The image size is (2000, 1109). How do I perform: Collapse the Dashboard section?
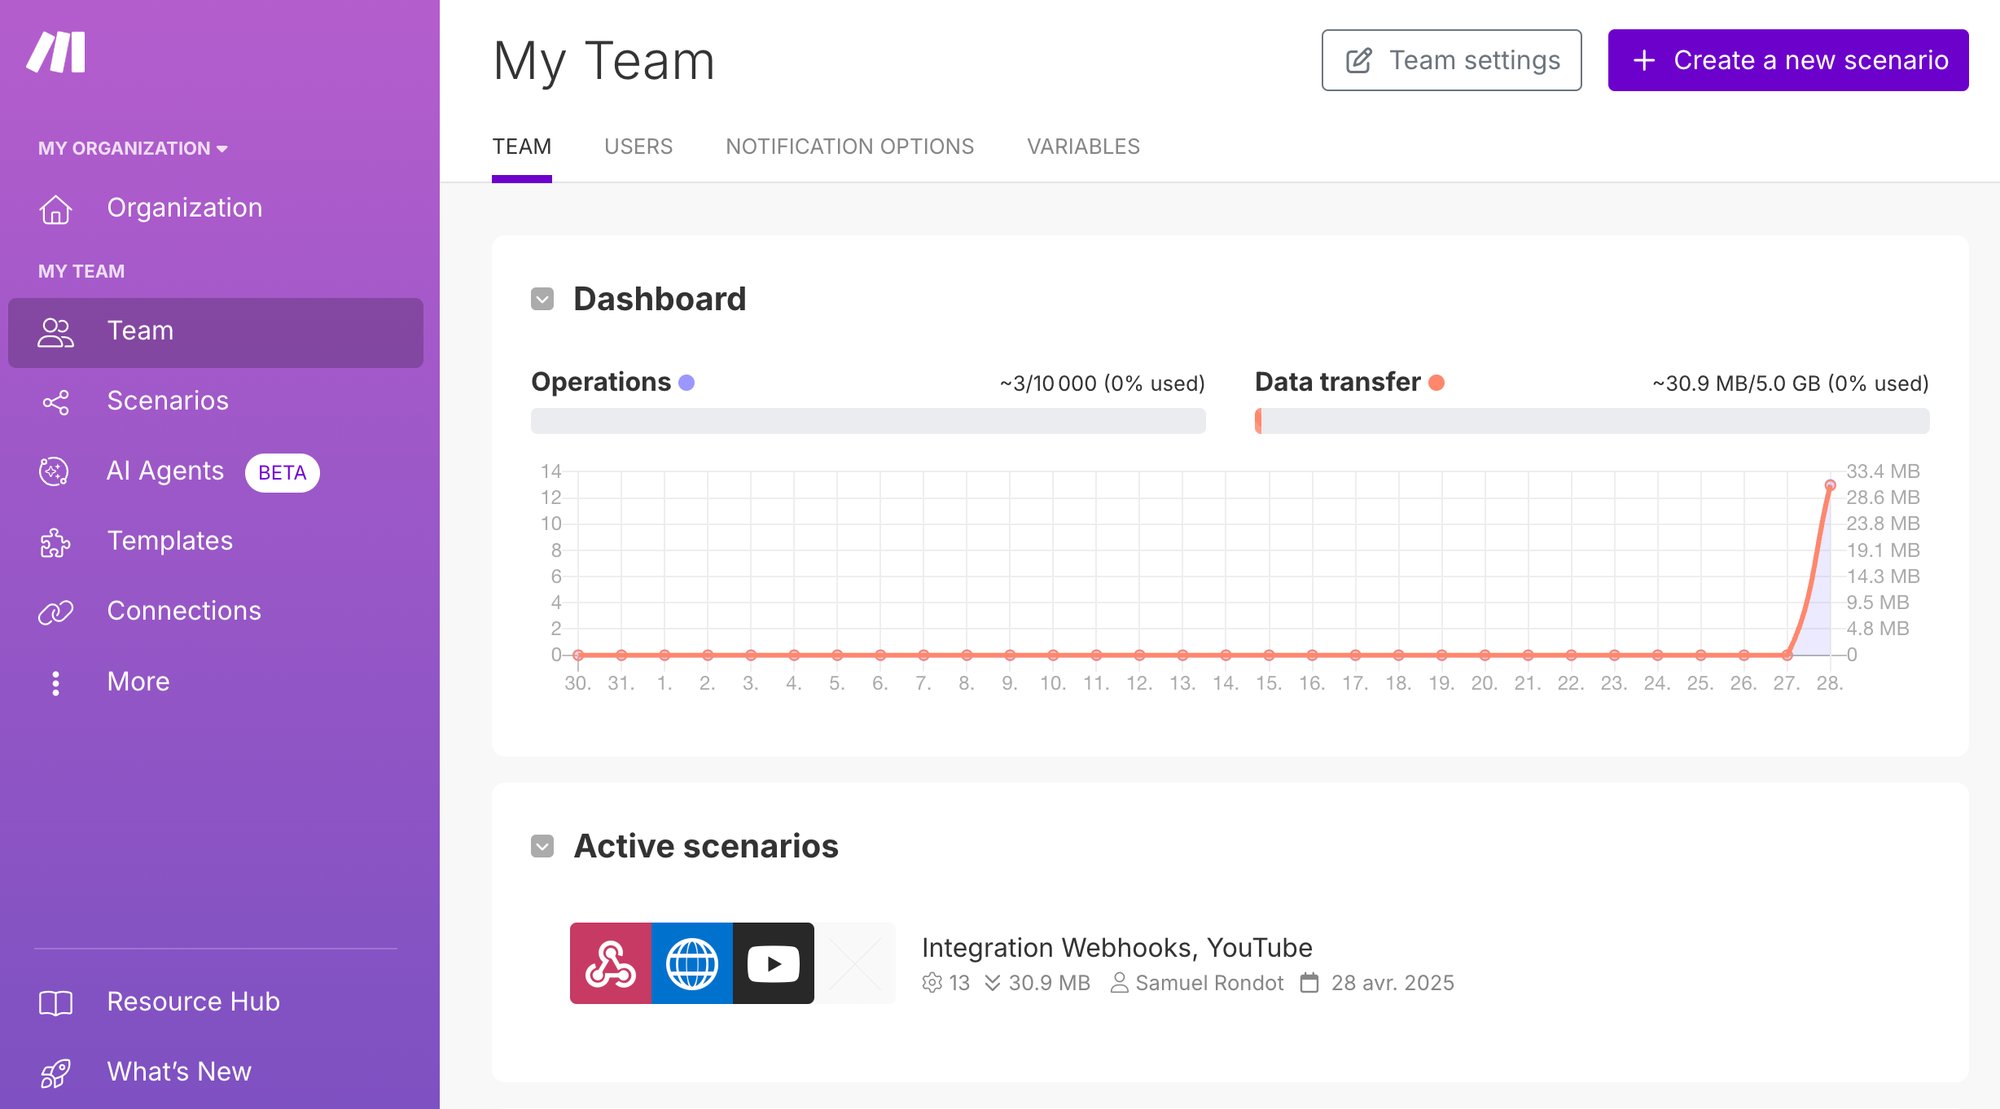[542, 299]
